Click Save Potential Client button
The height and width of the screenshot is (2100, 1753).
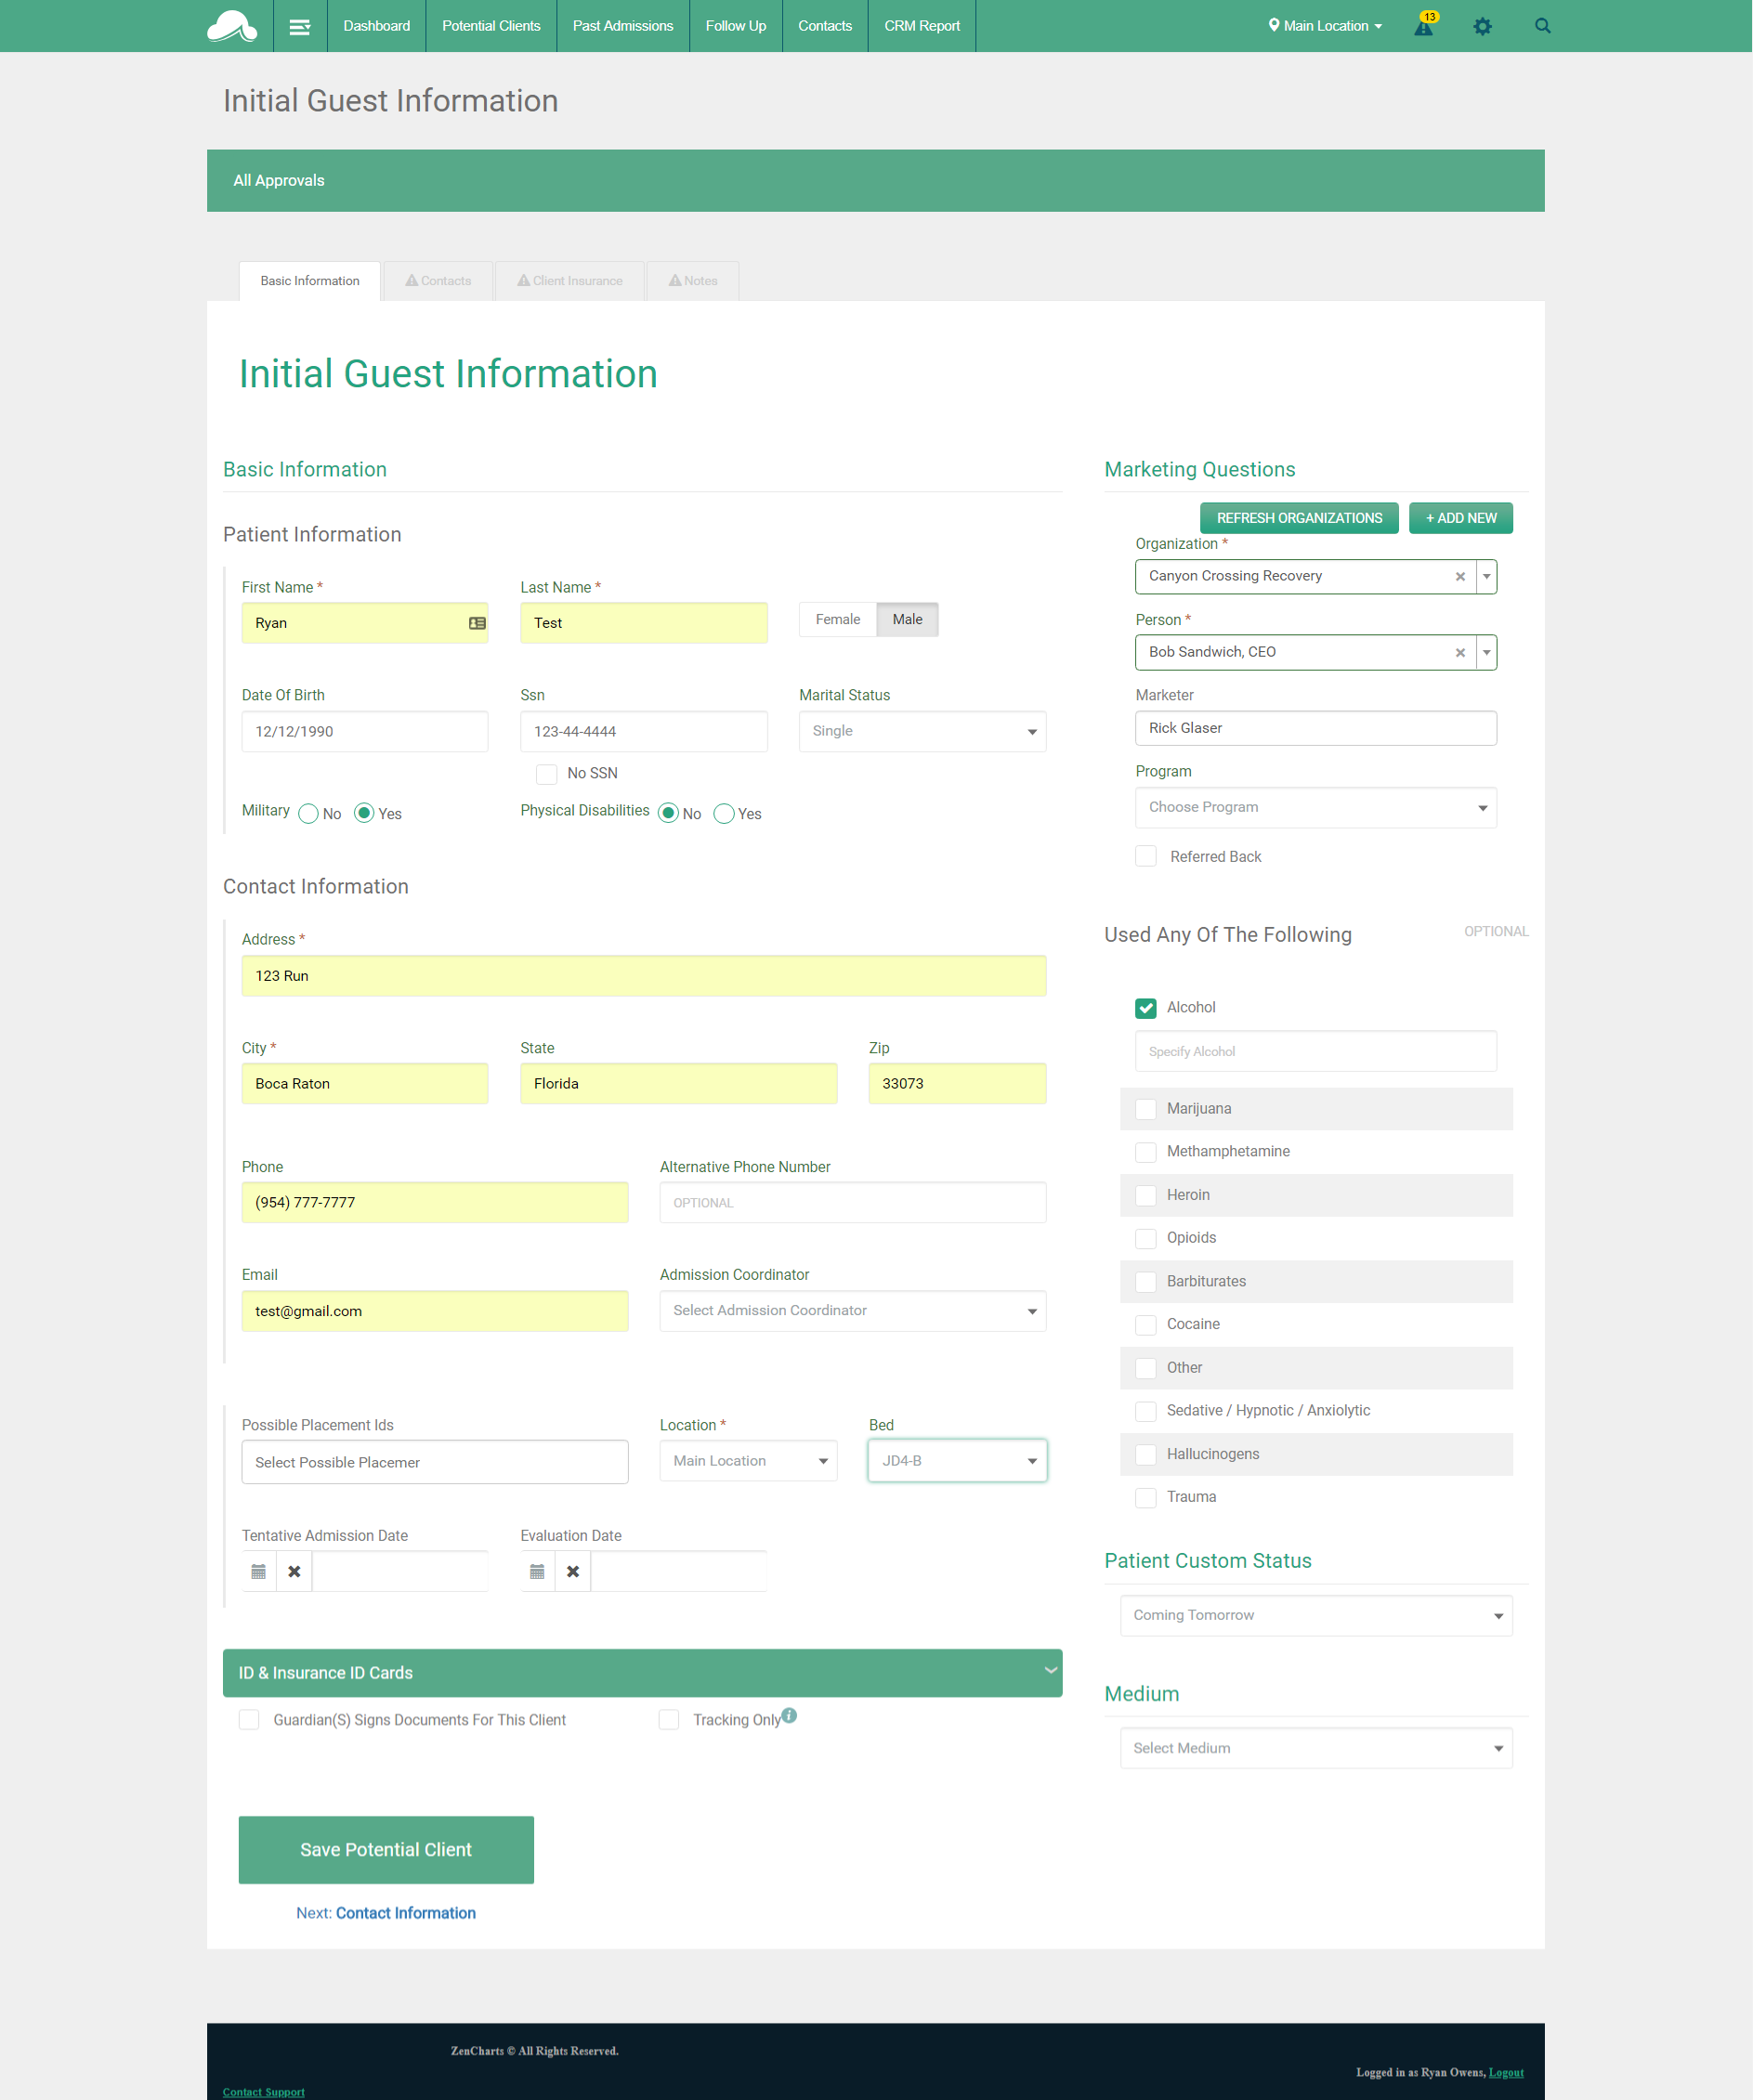pyautogui.click(x=386, y=1850)
